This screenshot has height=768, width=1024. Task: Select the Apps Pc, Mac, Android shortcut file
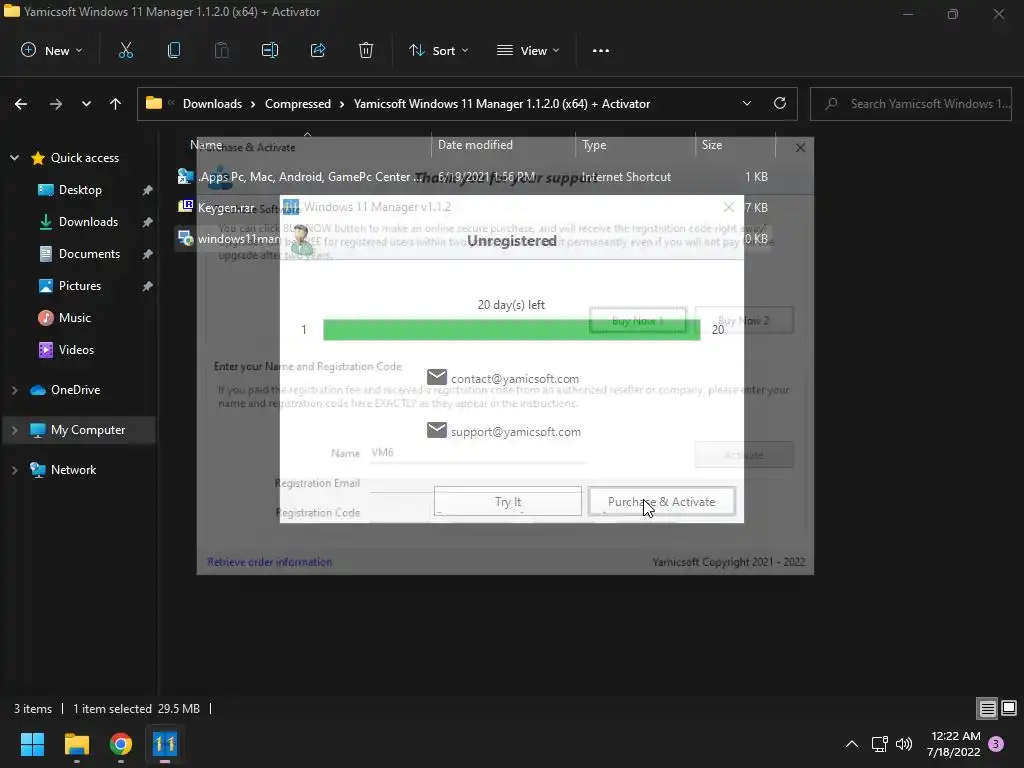pos(300,177)
